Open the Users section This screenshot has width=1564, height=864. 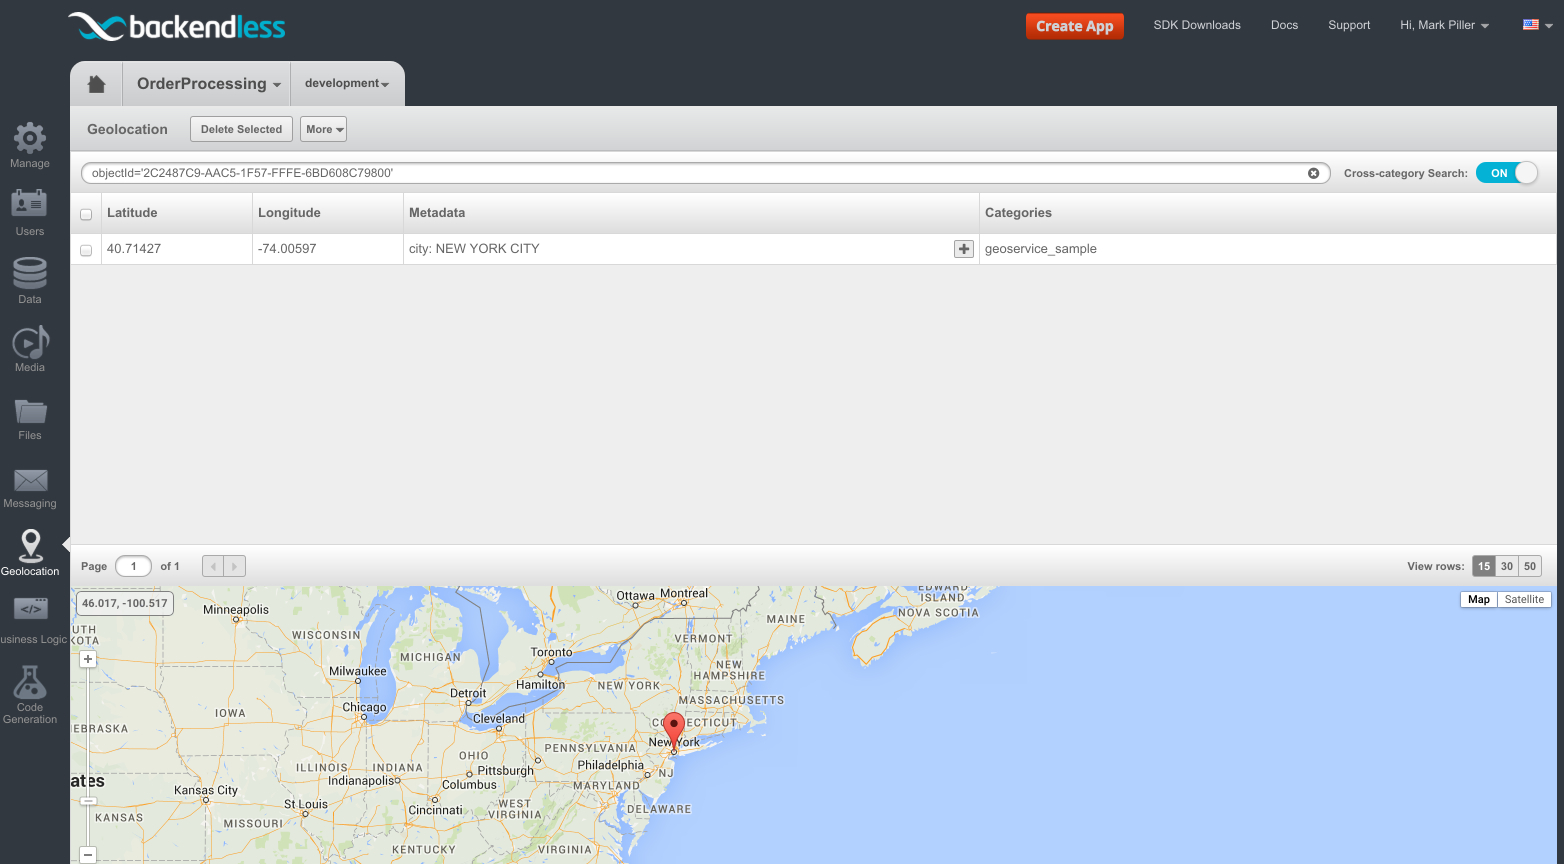pos(30,213)
